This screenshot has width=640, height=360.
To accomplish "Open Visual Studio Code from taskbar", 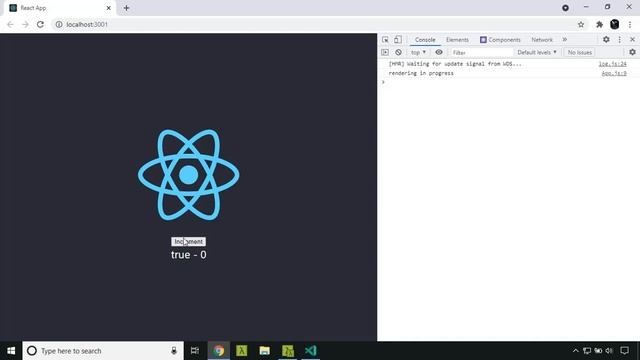I will click(x=311, y=351).
